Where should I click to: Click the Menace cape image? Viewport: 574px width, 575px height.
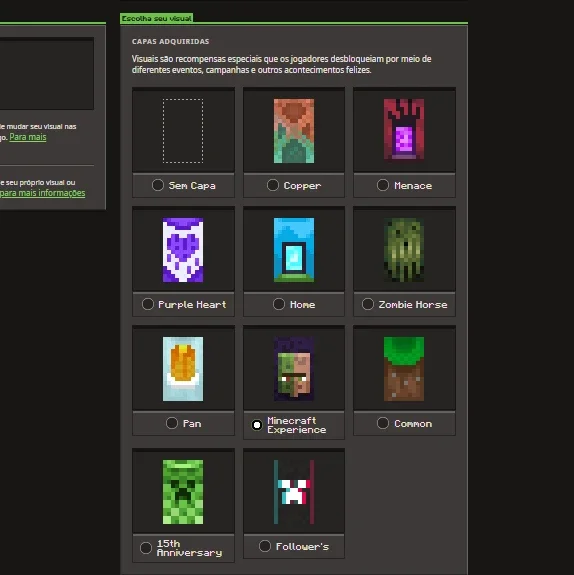point(404,129)
